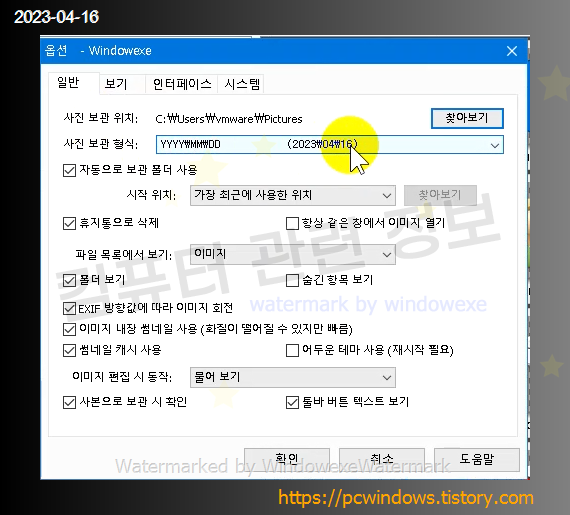Click the 파일 목록에서 보기 label
This screenshot has height=515, width=570.
124,254
